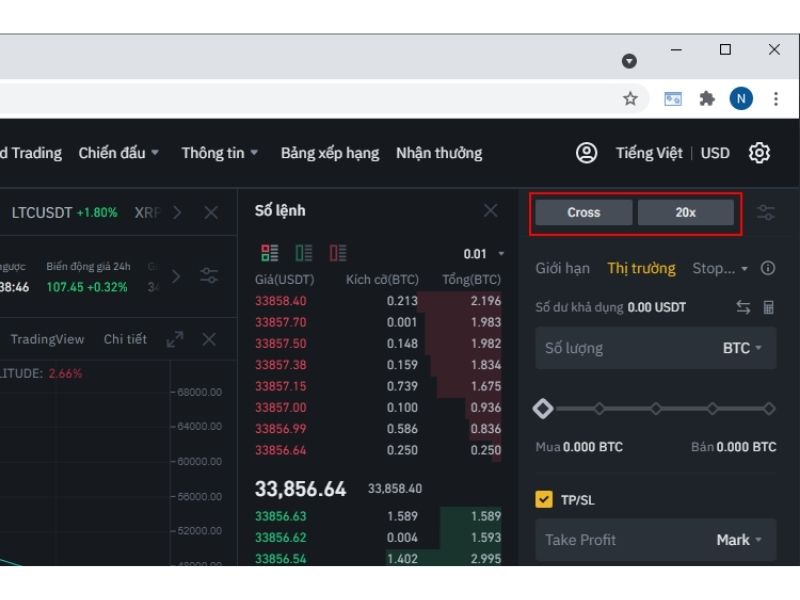Toggle the TP/SL checkbox
The width and height of the screenshot is (800, 600).
pyautogui.click(x=544, y=499)
